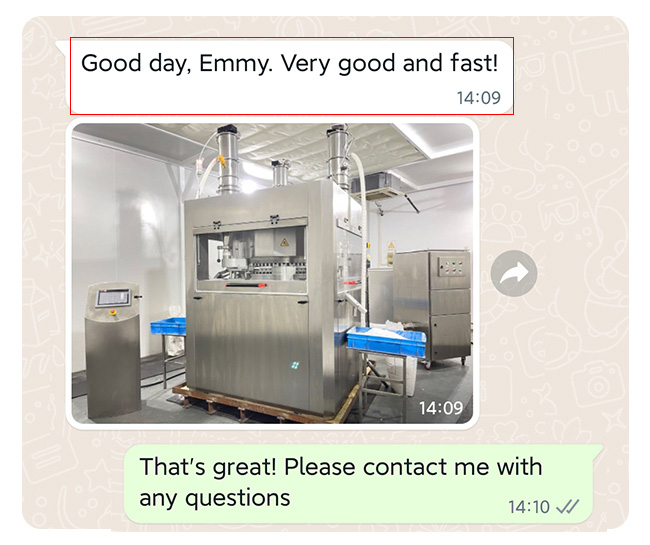This screenshot has height=545, width=650.
Task: Click the word "fast!" in the received message
Action: pyautogui.click(x=474, y=63)
